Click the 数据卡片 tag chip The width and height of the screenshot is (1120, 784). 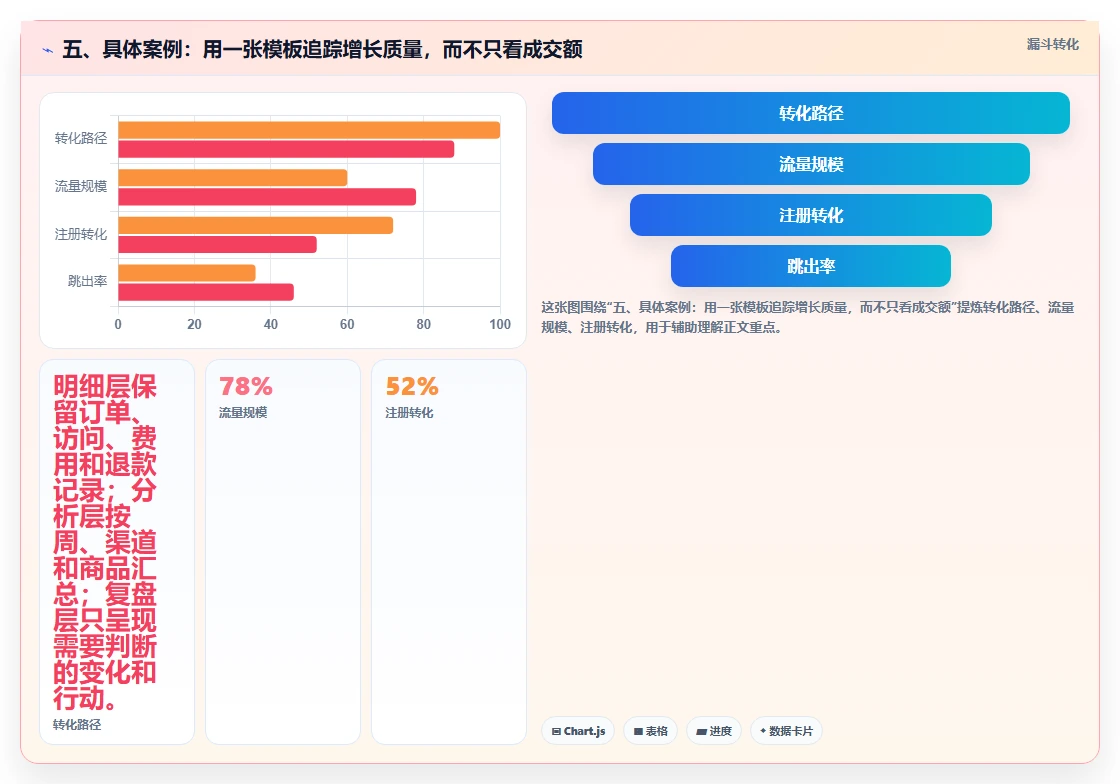pyautogui.click(x=786, y=731)
